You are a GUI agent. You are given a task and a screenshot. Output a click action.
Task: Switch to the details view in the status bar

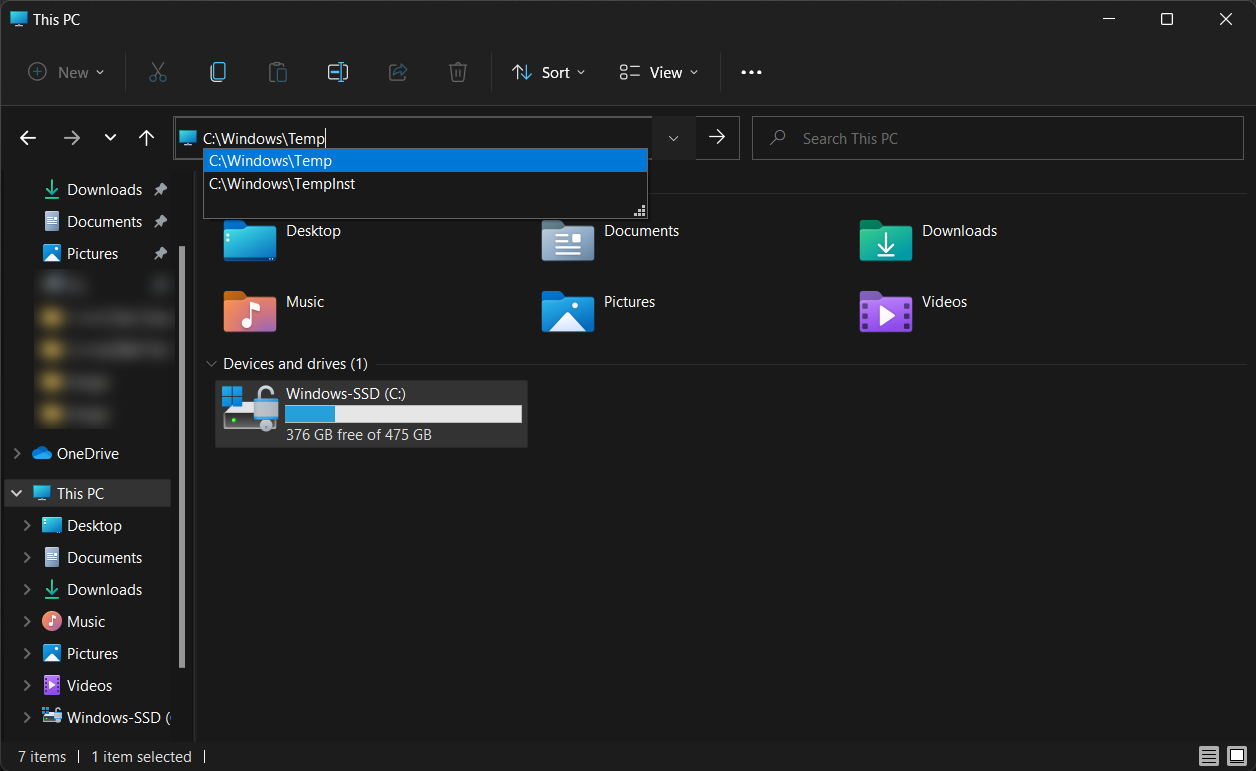[1209, 756]
